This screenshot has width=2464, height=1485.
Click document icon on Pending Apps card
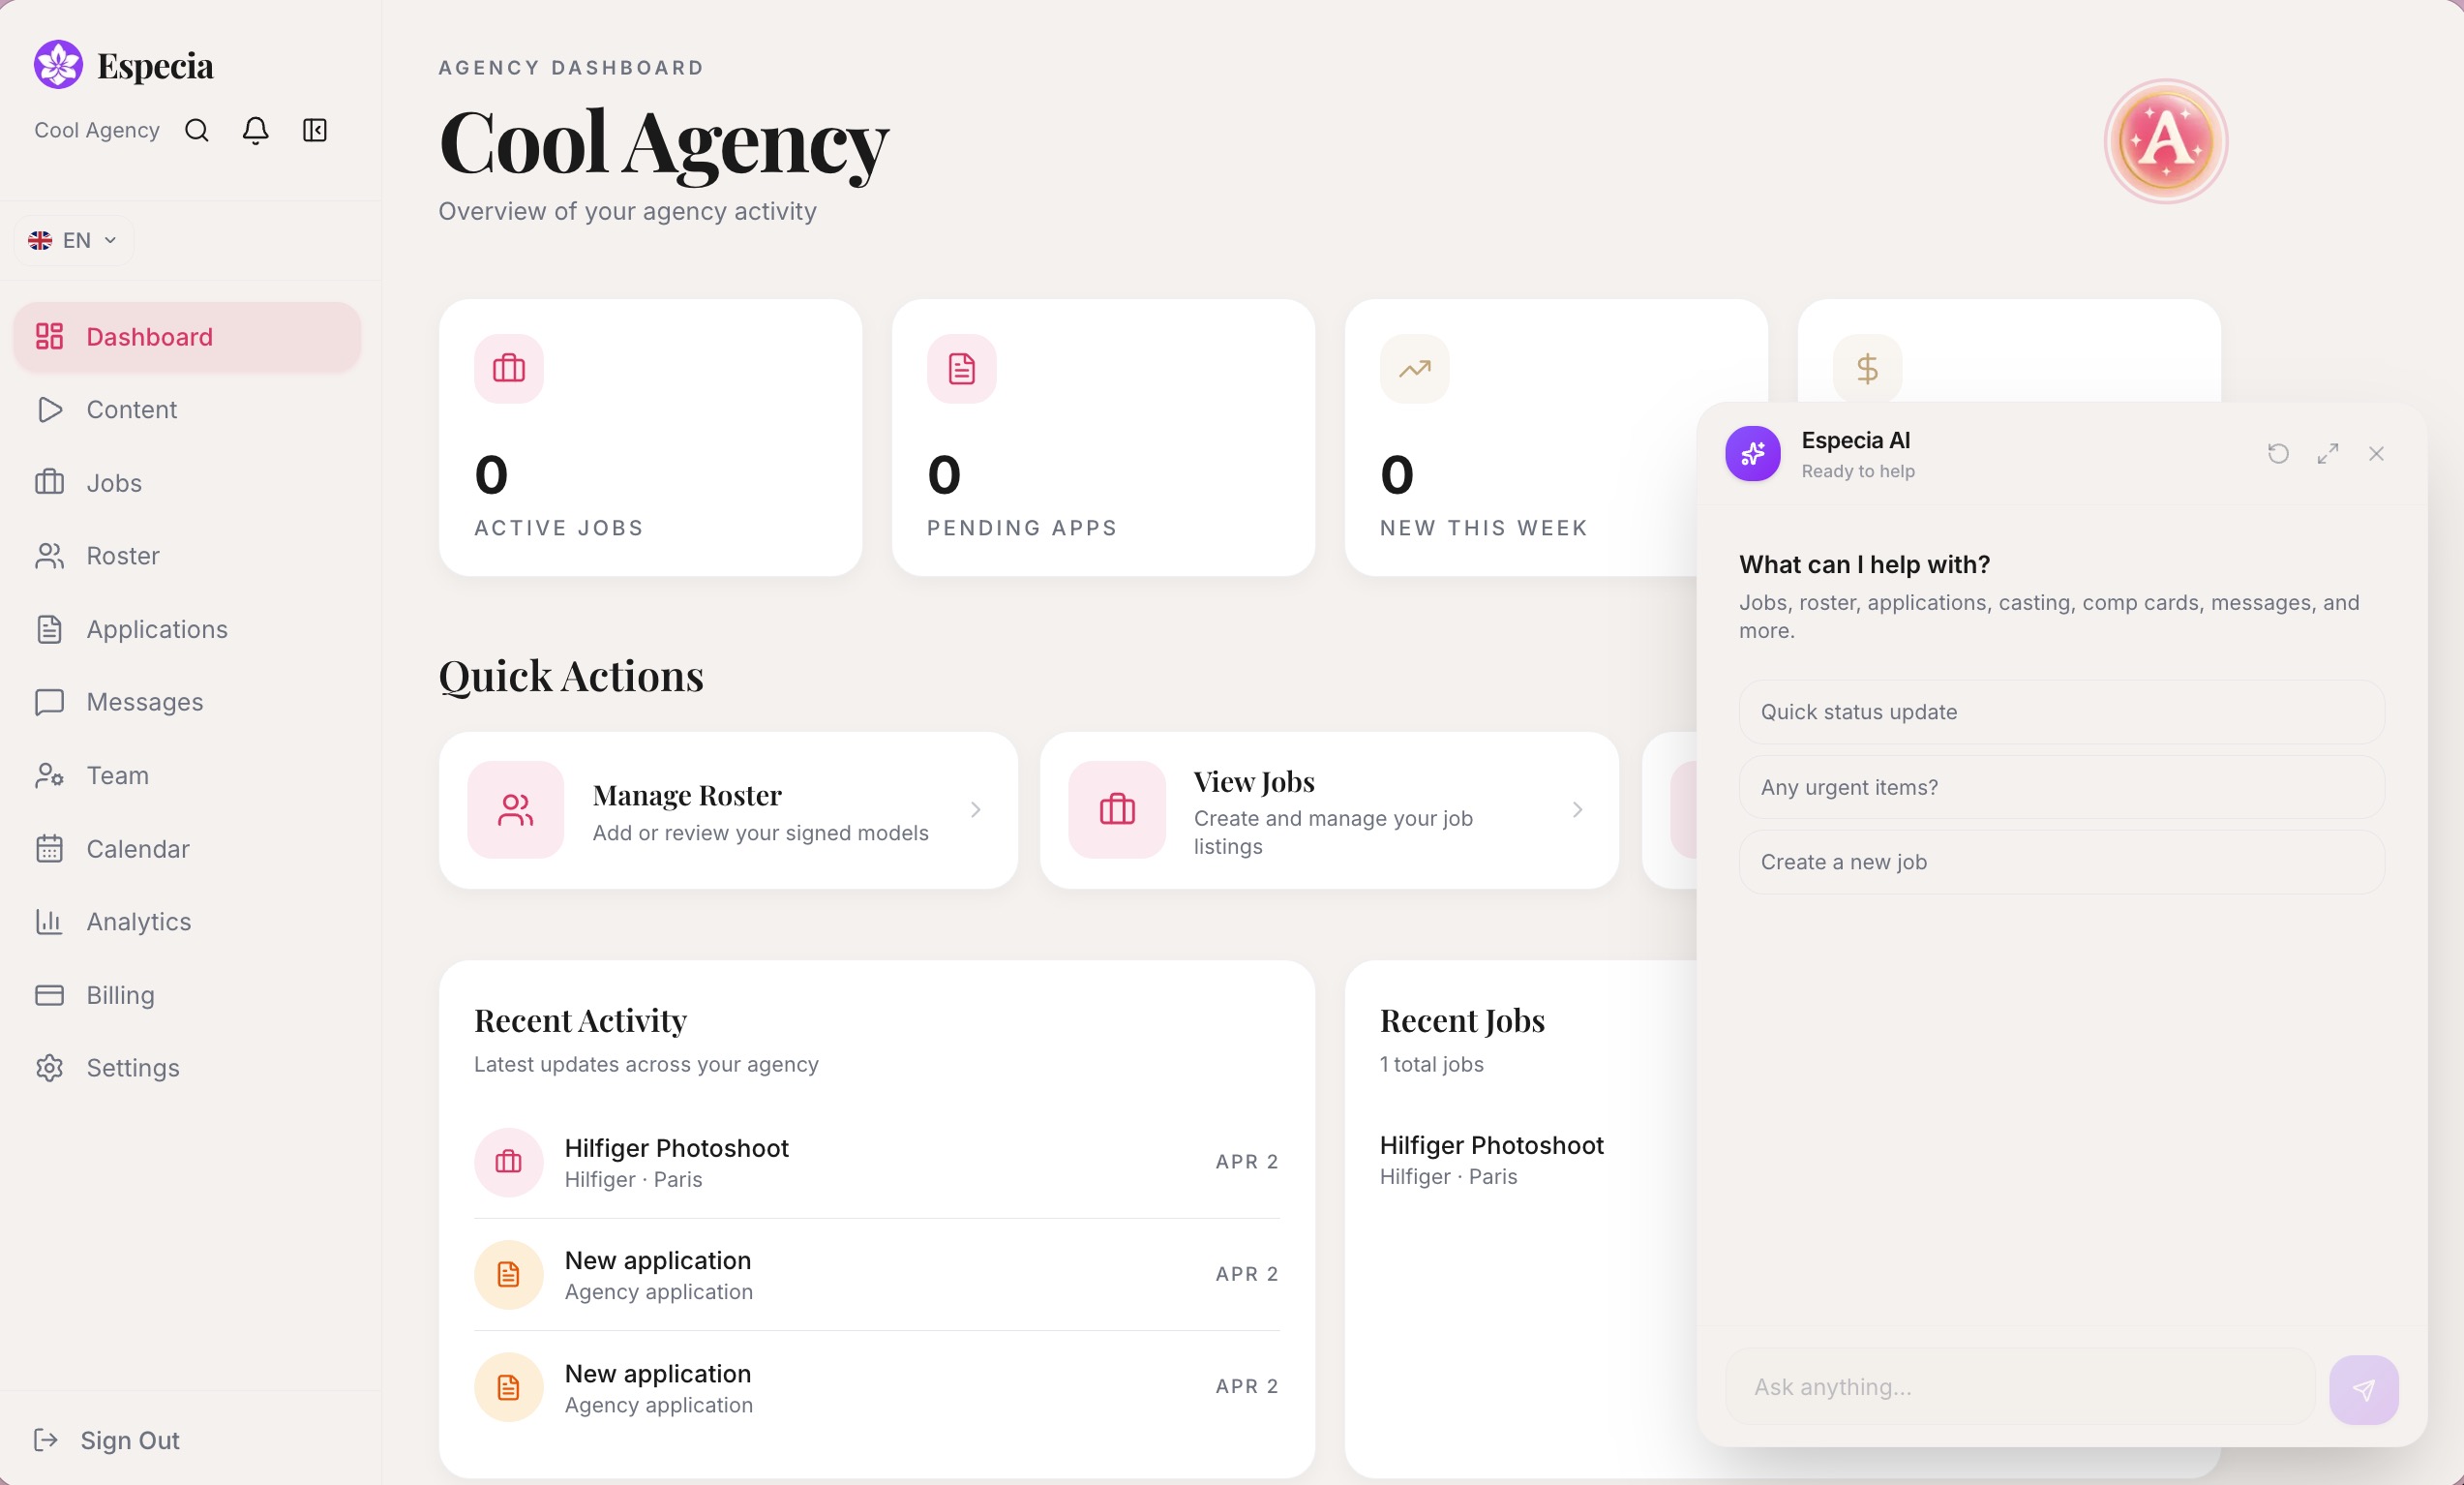pos(962,369)
